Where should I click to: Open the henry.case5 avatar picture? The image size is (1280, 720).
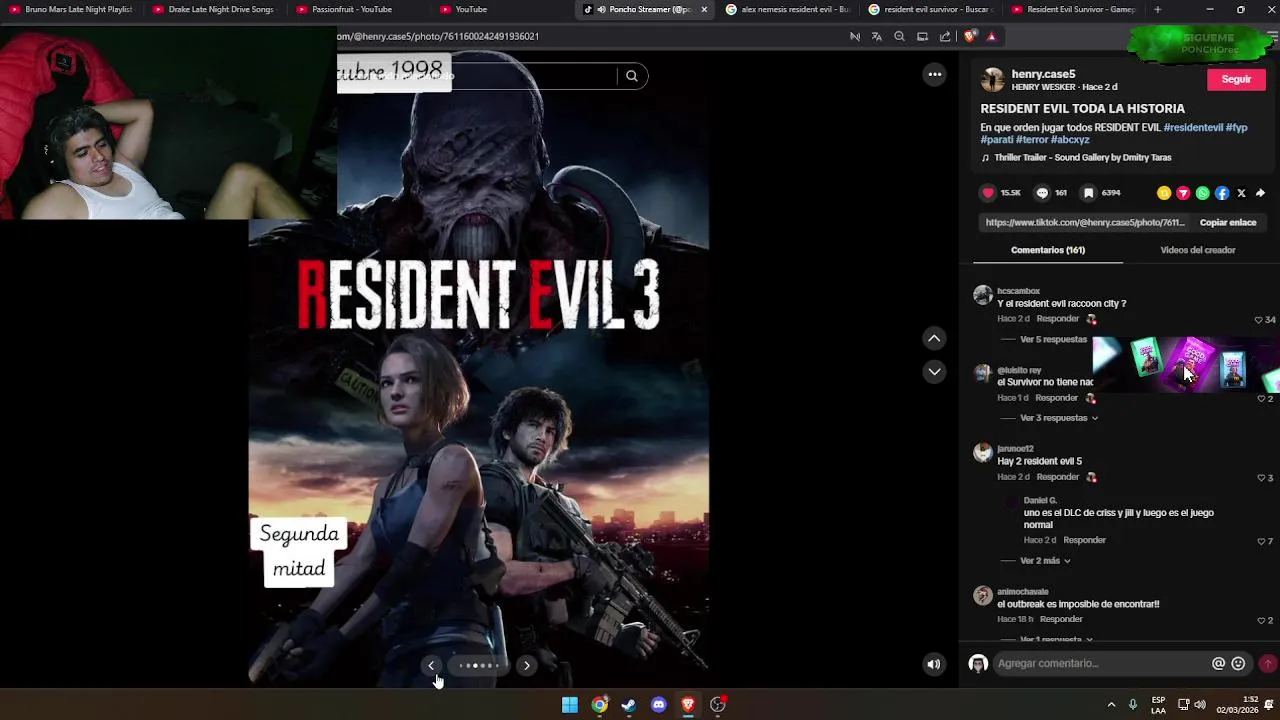(992, 80)
